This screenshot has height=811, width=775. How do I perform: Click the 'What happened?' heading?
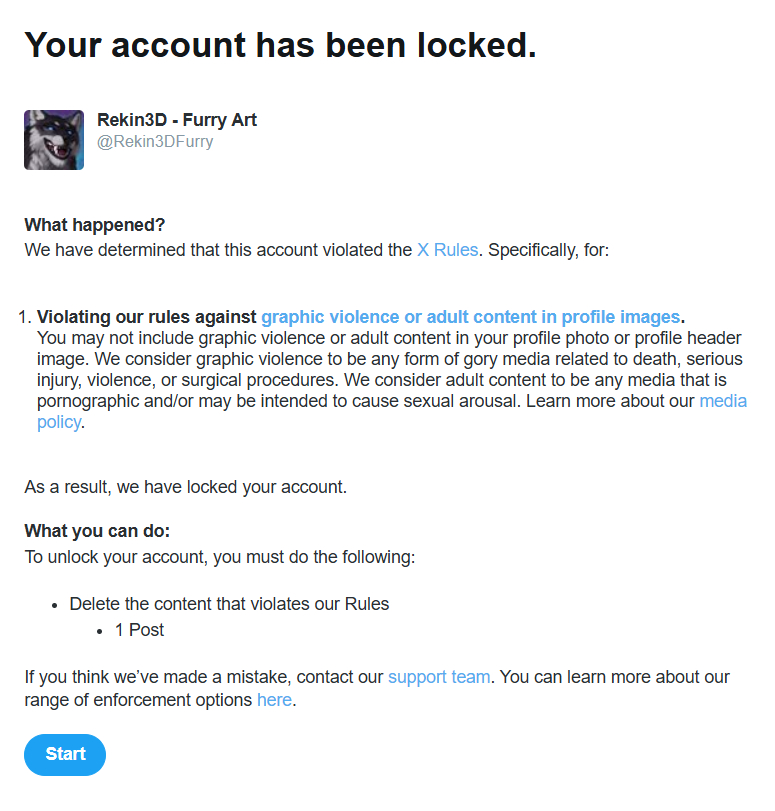coord(95,225)
